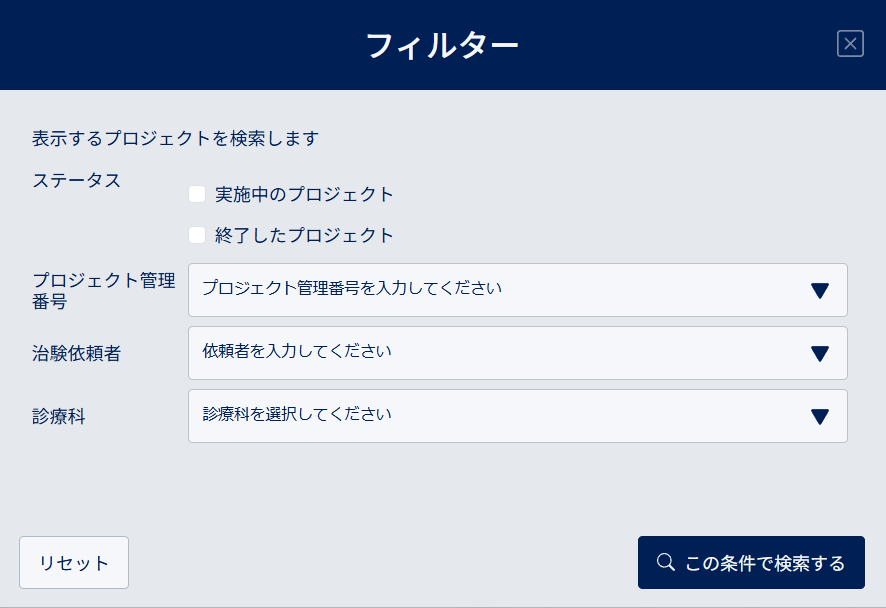Close the フィルター dialog with X icon

(x=850, y=44)
